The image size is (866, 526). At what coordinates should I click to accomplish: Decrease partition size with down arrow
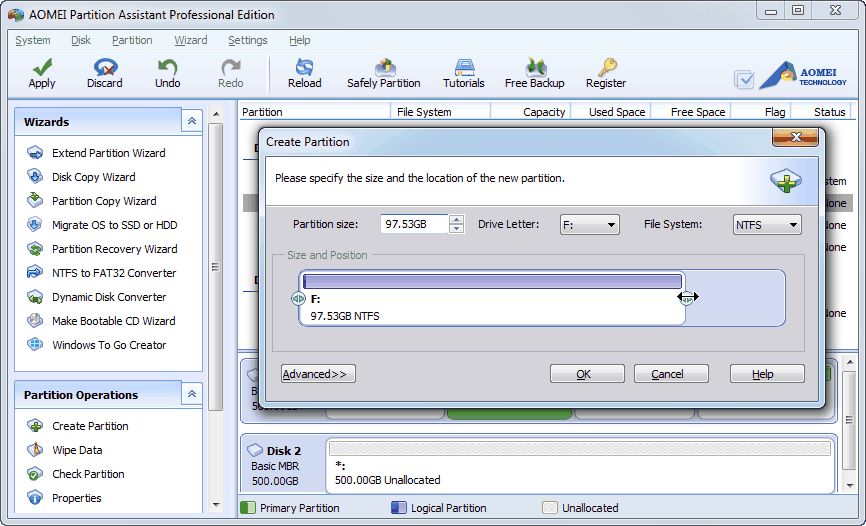(x=456, y=229)
